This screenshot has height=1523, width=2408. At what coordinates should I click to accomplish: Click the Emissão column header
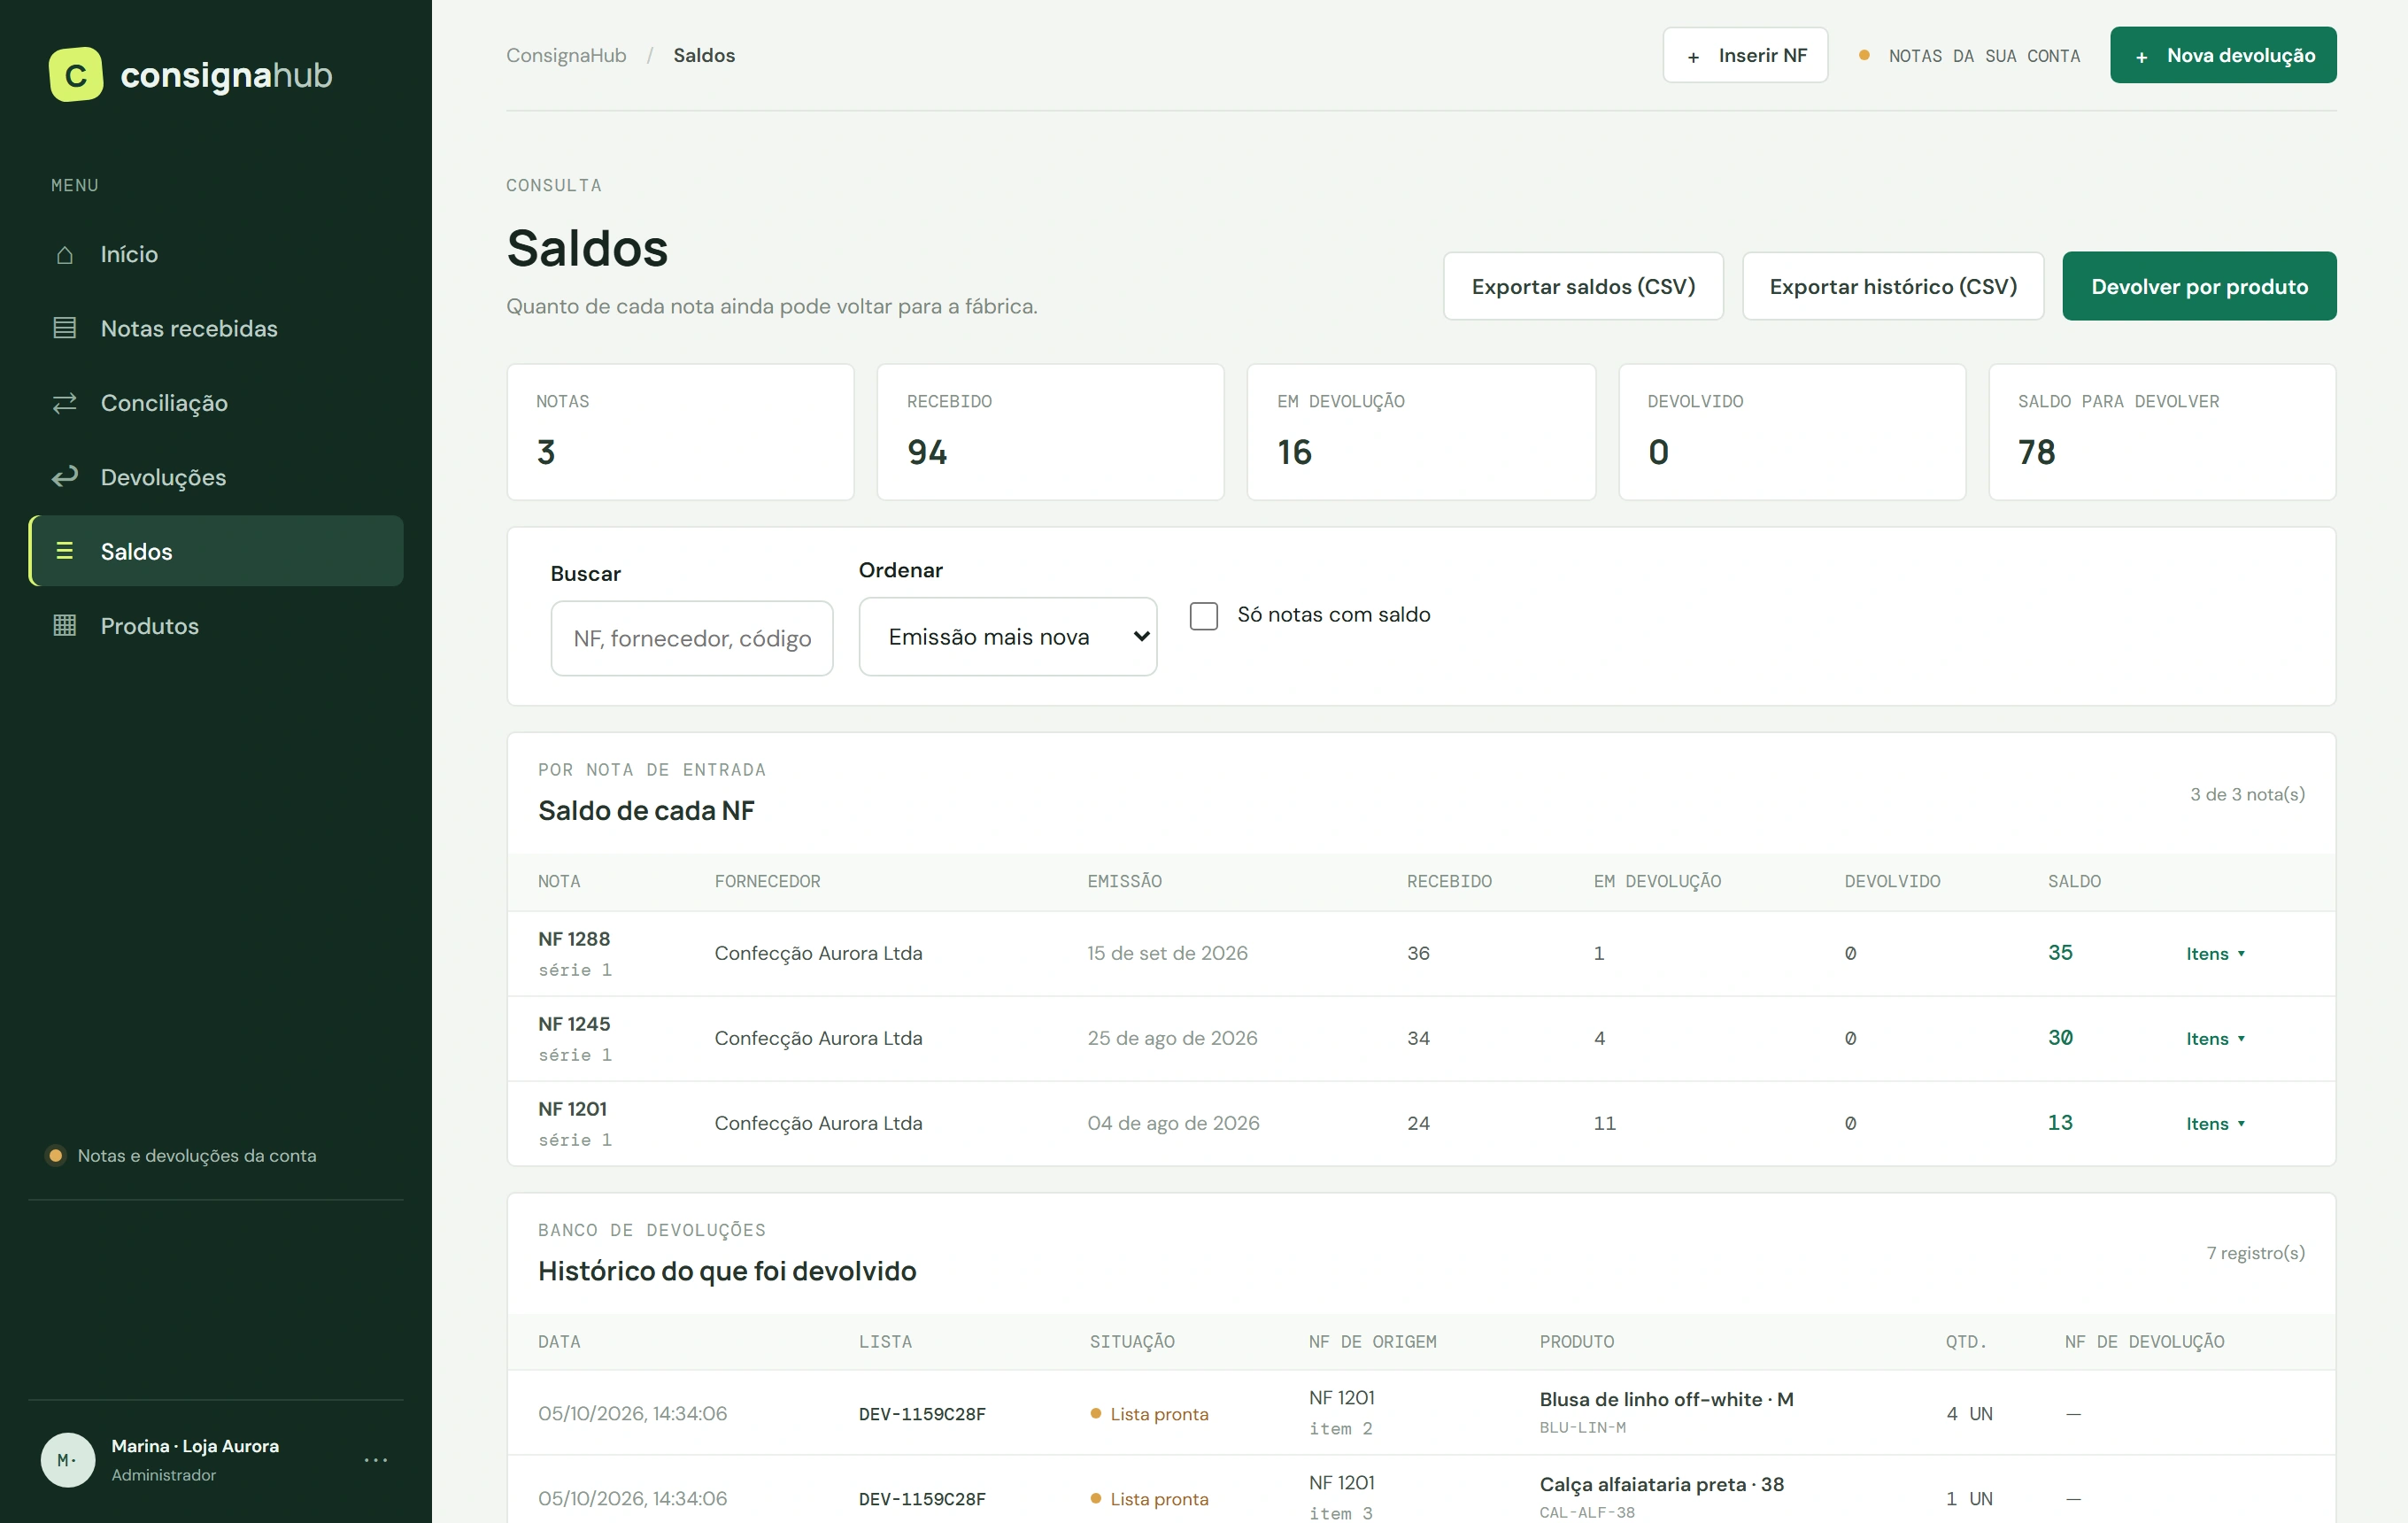(1124, 881)
